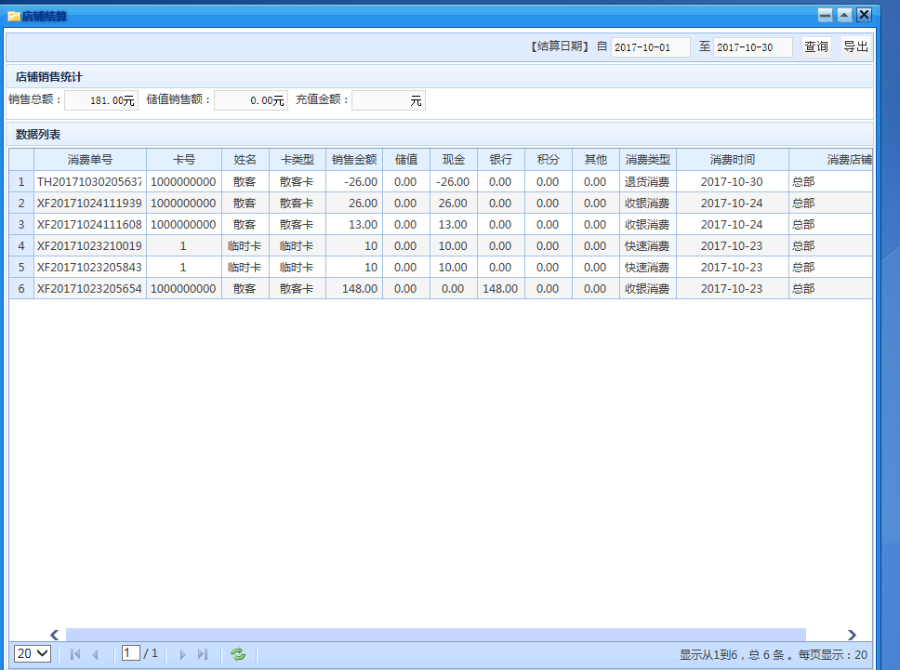The image size is (900, 670).
Task: Sort by the 消费店铺 column header
Action: tap(831, 160)
